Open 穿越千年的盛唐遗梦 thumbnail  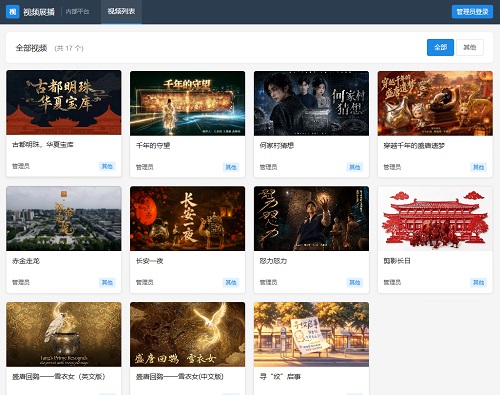coord(435,103)
